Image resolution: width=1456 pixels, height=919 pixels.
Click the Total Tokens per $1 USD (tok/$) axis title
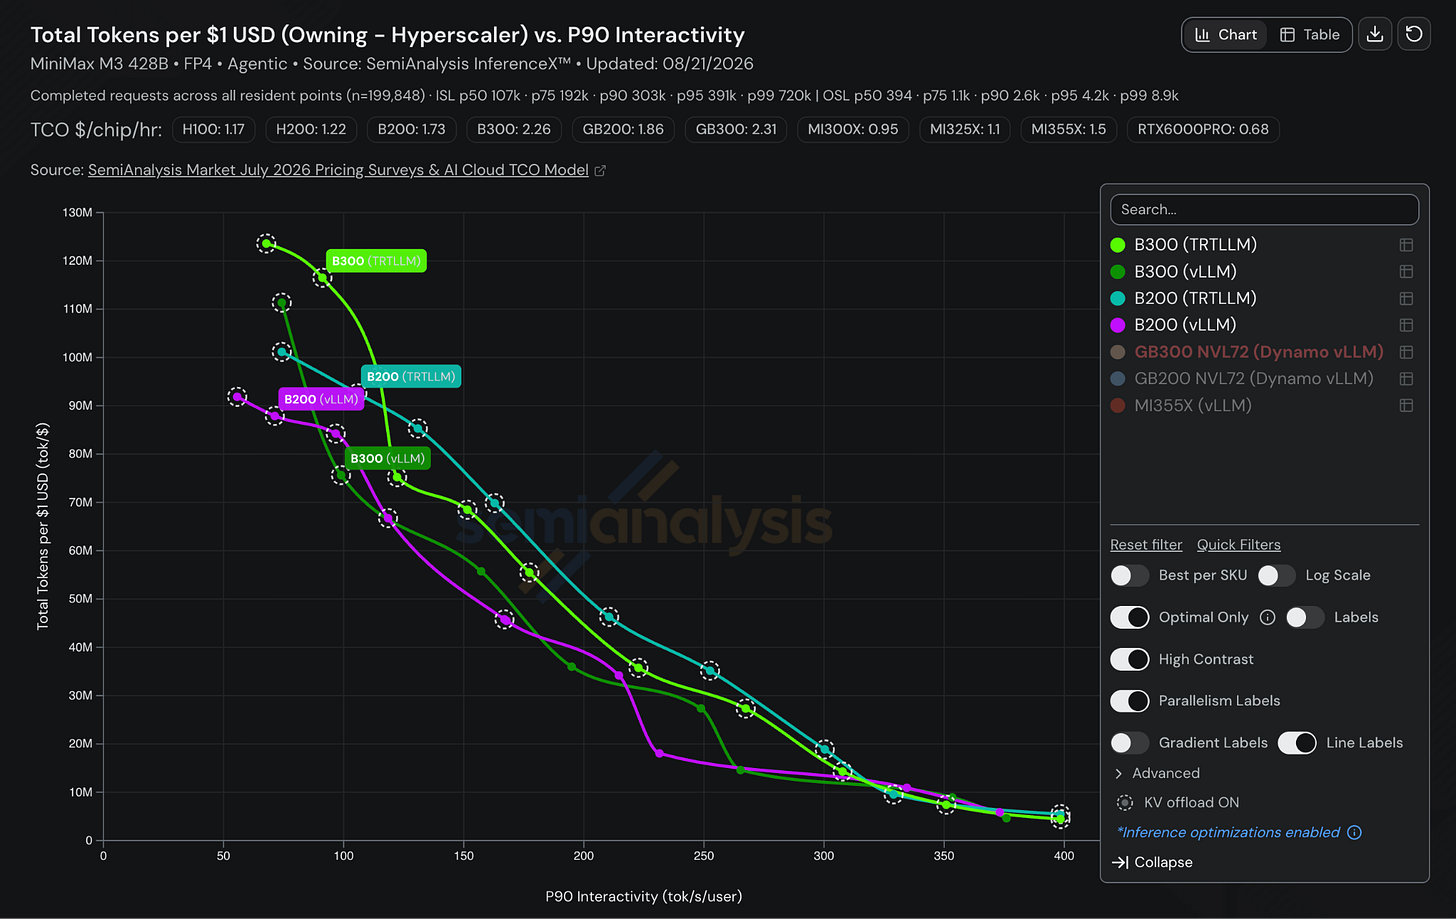43,526
